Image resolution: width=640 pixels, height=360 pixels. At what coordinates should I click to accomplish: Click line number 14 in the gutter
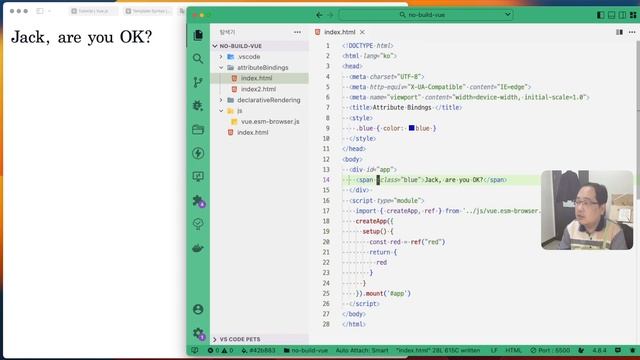[x=326, y=180]
